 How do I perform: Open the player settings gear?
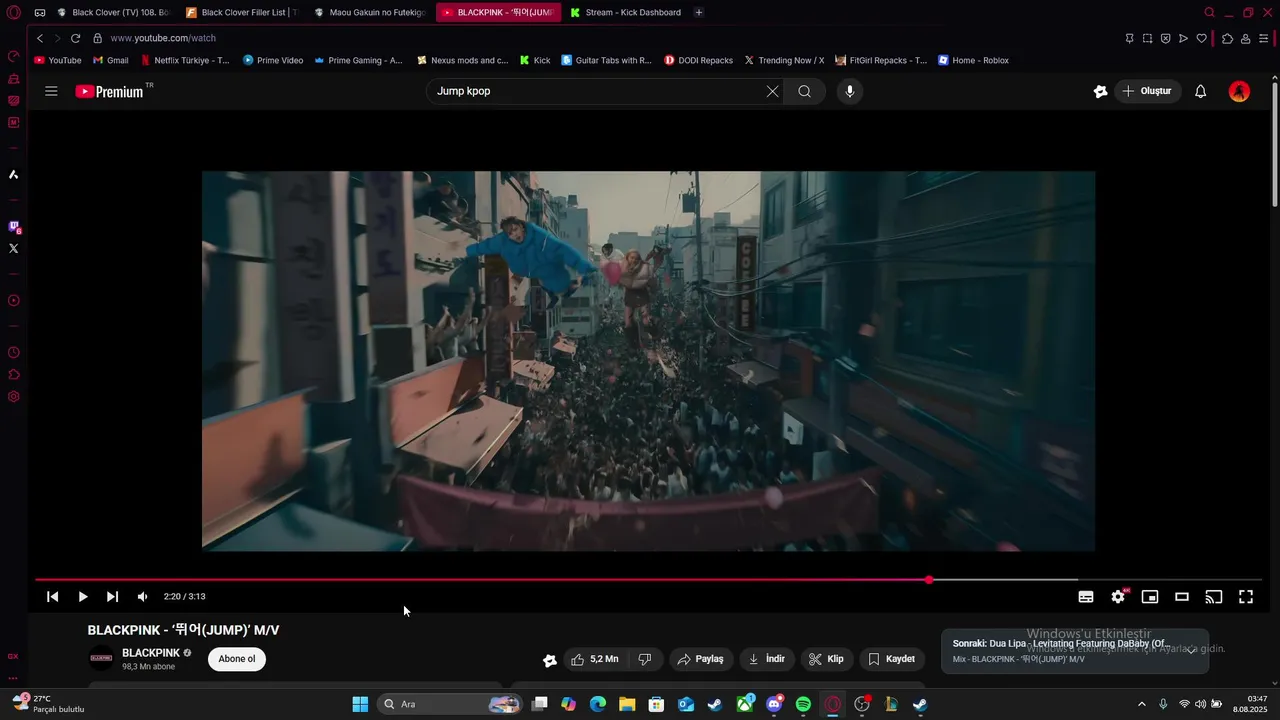pos(1118,596)
